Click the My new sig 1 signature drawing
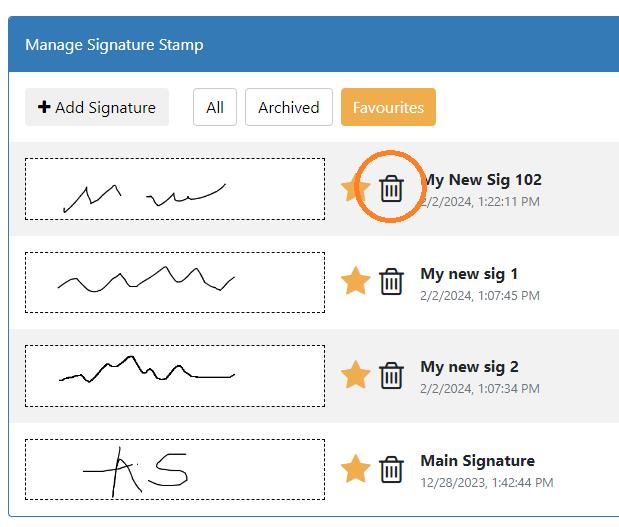This screenshot has width=619, height=527. click(x=175, y=283)
